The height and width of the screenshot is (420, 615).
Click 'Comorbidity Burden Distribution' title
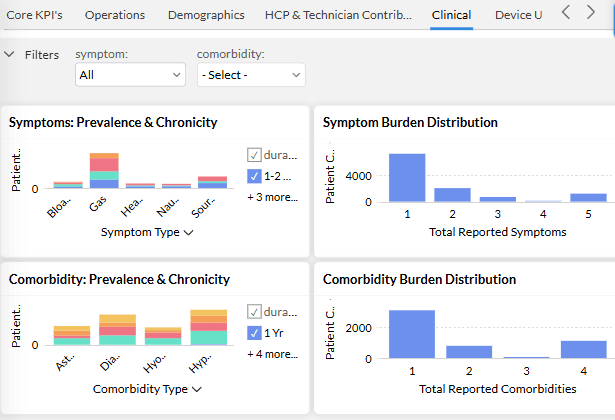click(x=419, y=279)
